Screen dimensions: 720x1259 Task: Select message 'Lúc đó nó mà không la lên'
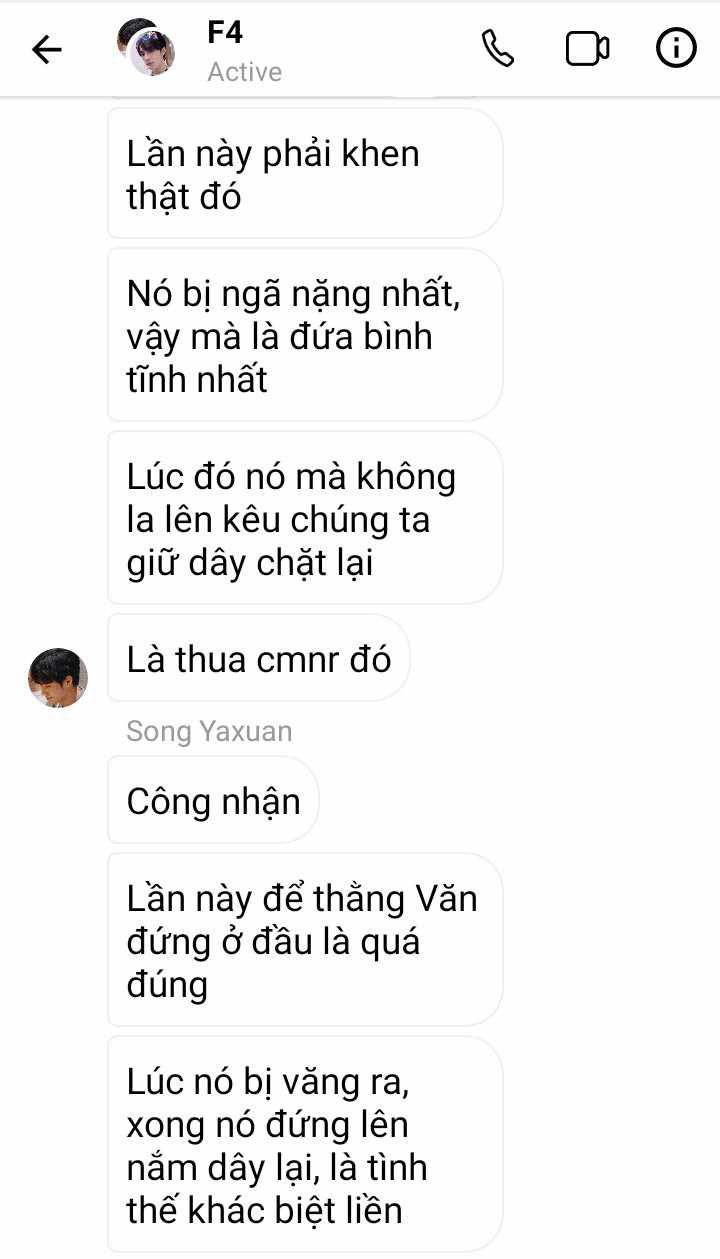305,518
